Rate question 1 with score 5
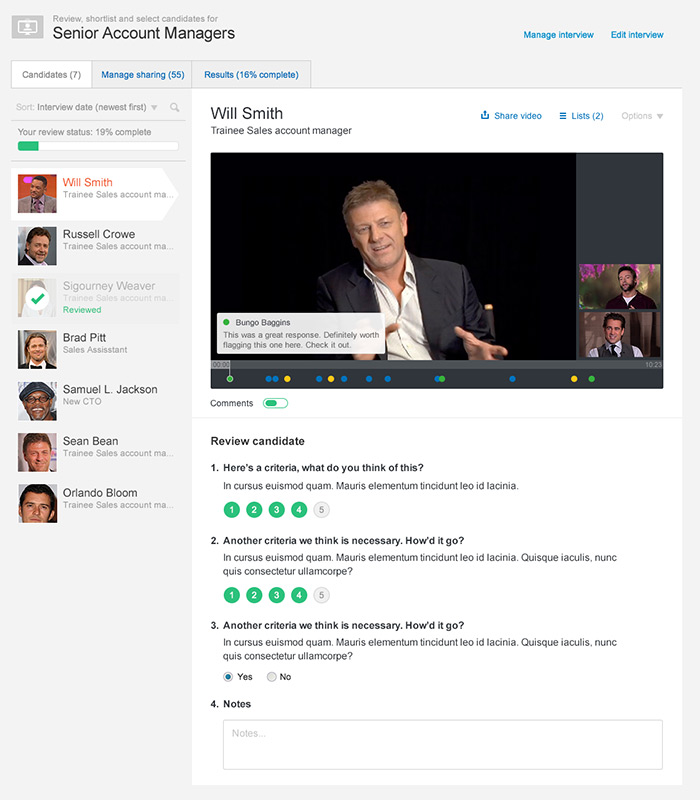 [321, 509]
